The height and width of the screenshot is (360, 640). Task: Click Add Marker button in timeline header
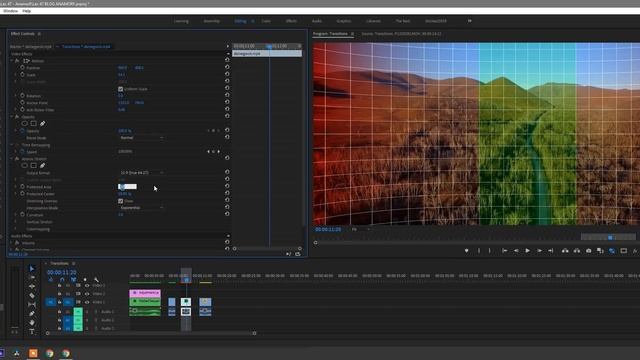[85, 280]
